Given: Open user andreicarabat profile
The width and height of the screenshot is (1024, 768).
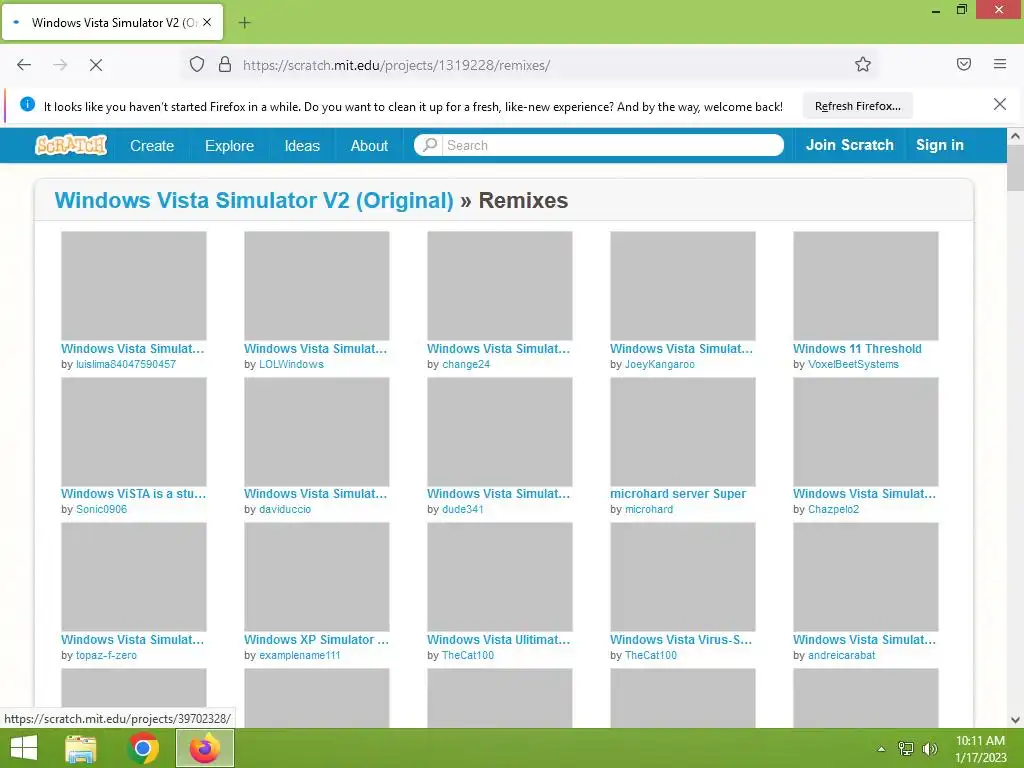Looking at the screenshot, I should point(841,655).
